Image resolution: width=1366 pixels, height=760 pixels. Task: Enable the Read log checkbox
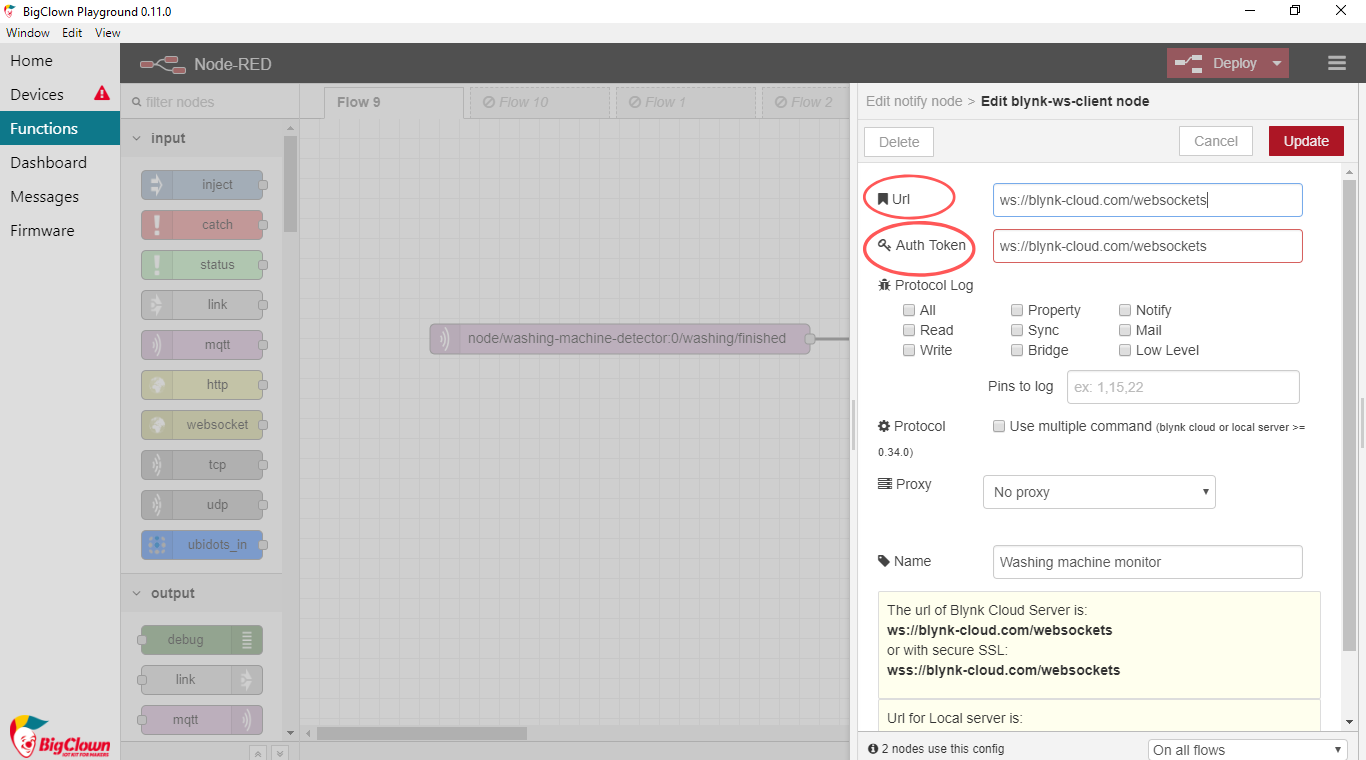click(909, 330)
